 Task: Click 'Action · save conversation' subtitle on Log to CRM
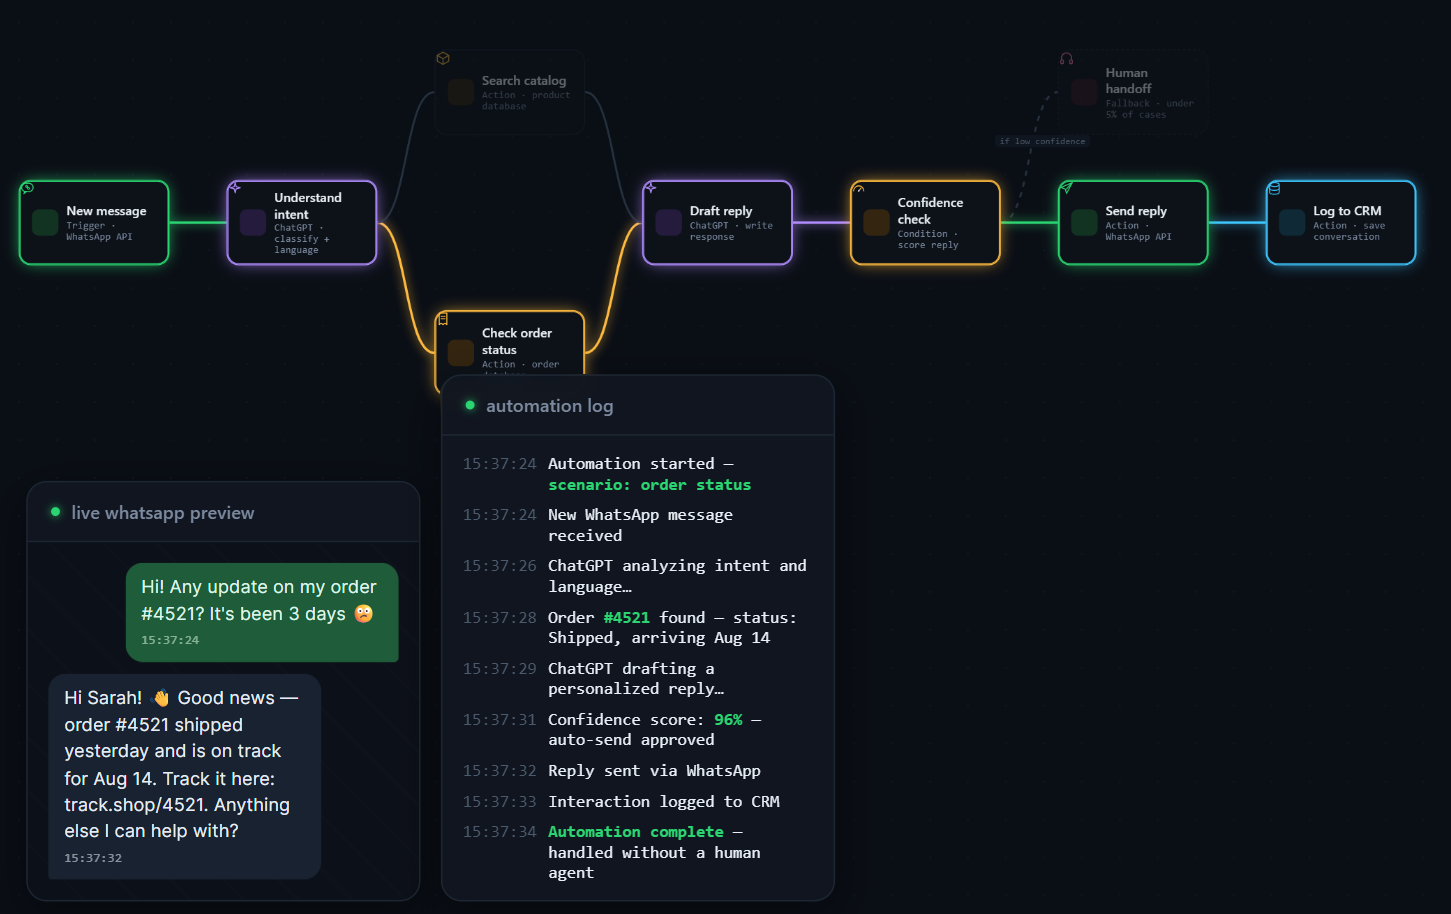[1349, 231]
